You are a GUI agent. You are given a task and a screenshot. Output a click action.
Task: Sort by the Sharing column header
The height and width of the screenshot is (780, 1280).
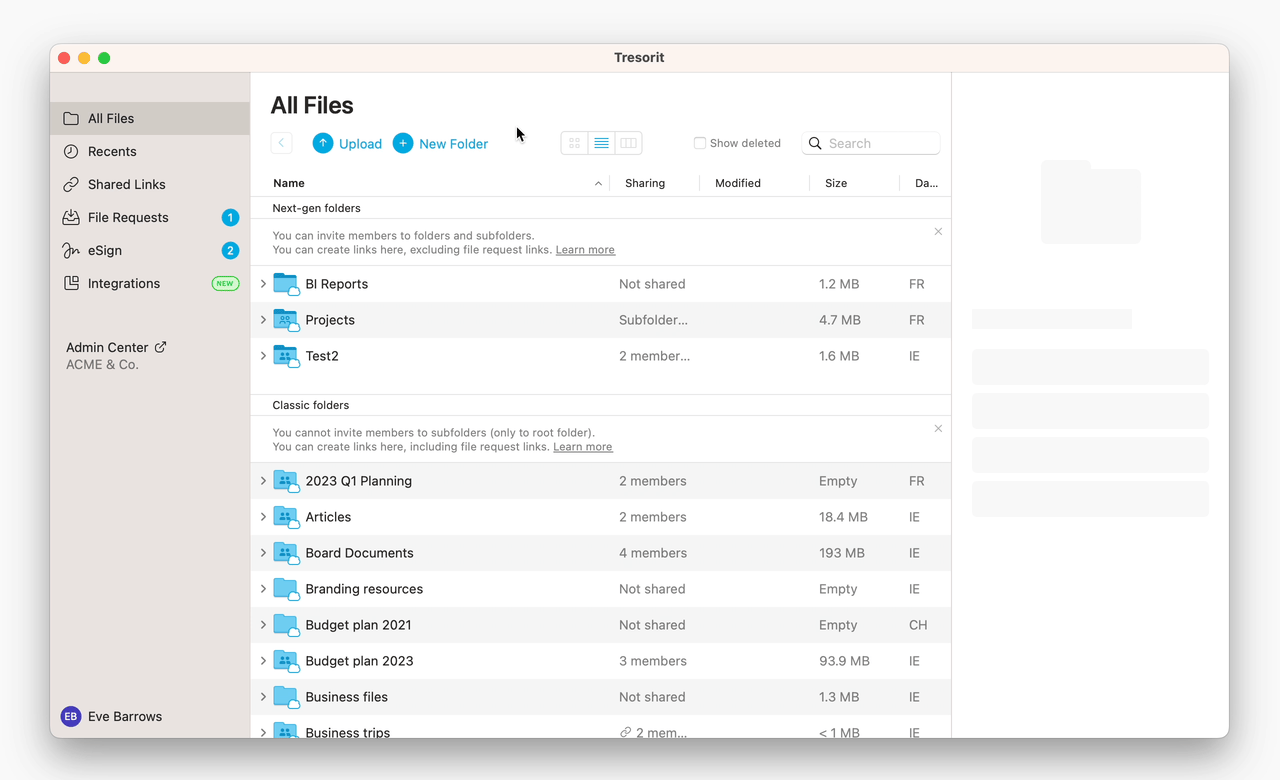(x=645, y=183)
